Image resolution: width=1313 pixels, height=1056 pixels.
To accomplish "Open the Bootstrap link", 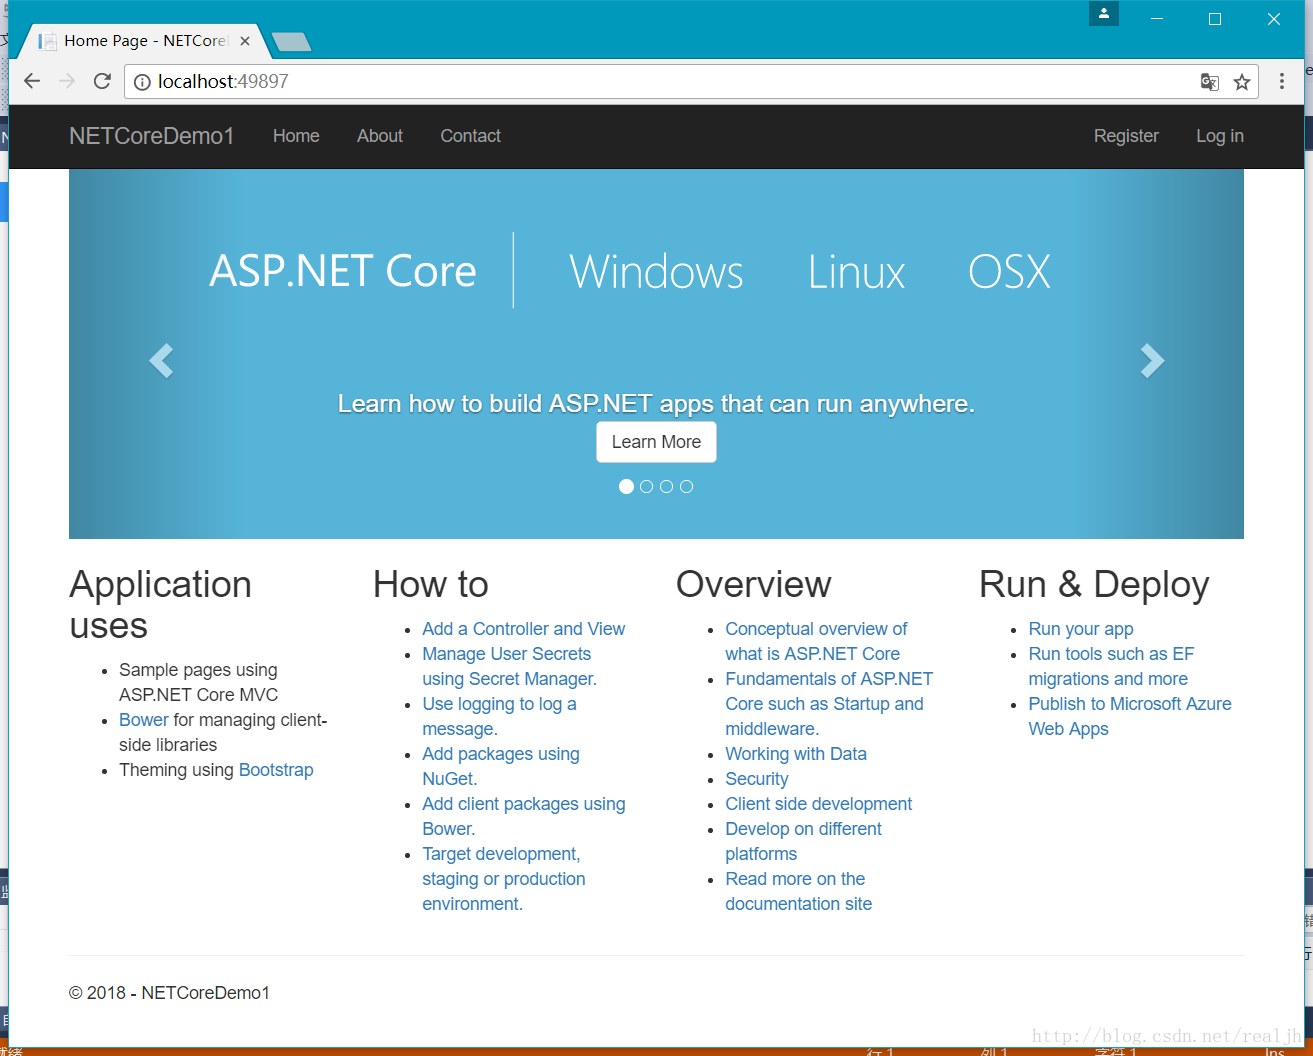I will [x=276, y=770].
